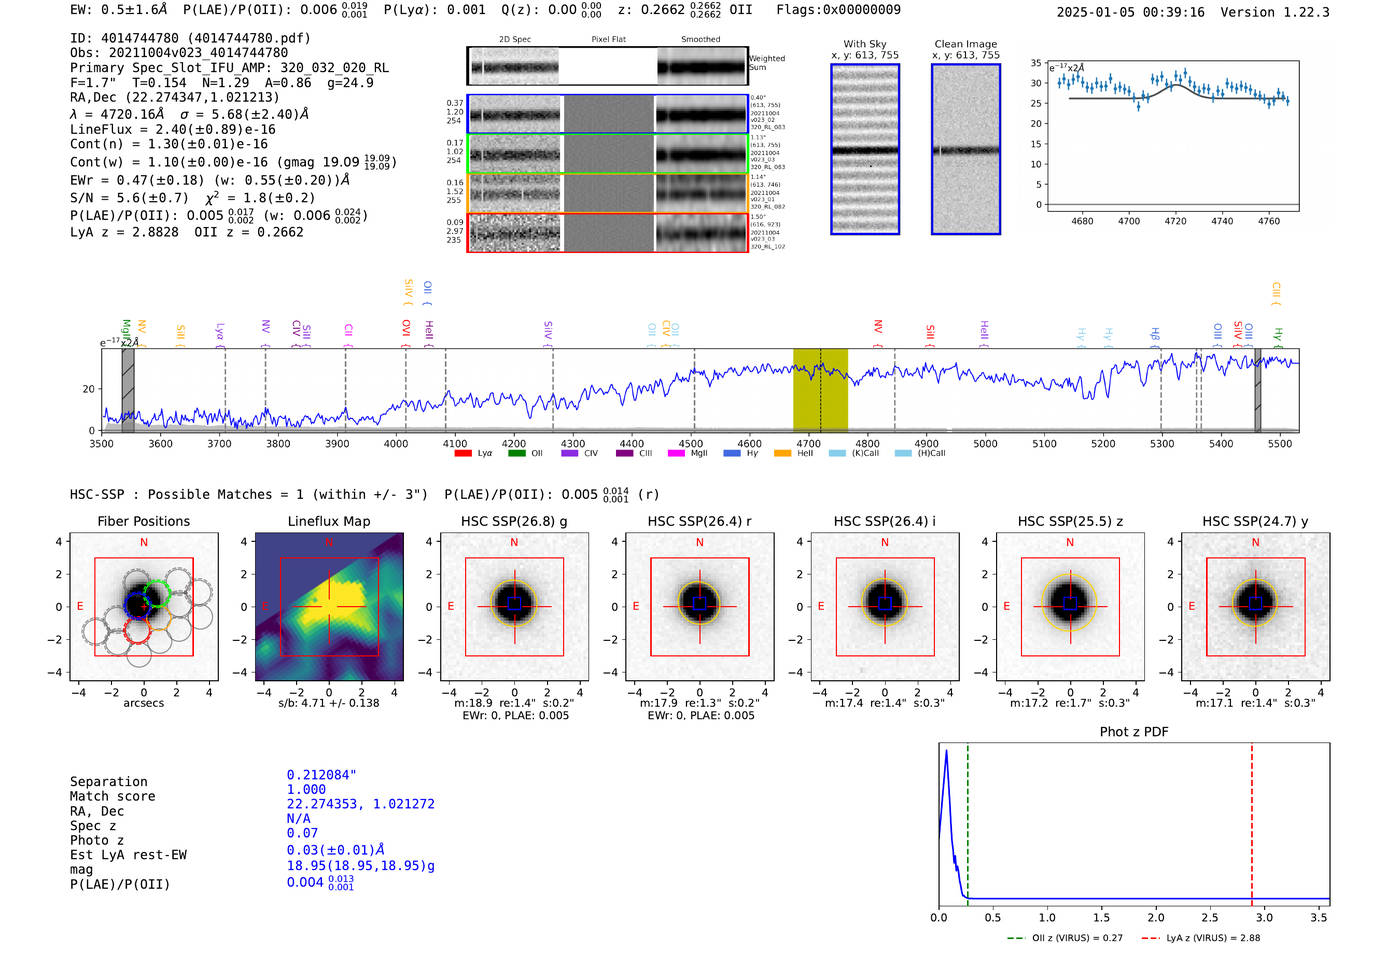This screenshot has height=953, width=1400.
Task: Click the Flags:0x00000009 text
Action: click(838, 10)
